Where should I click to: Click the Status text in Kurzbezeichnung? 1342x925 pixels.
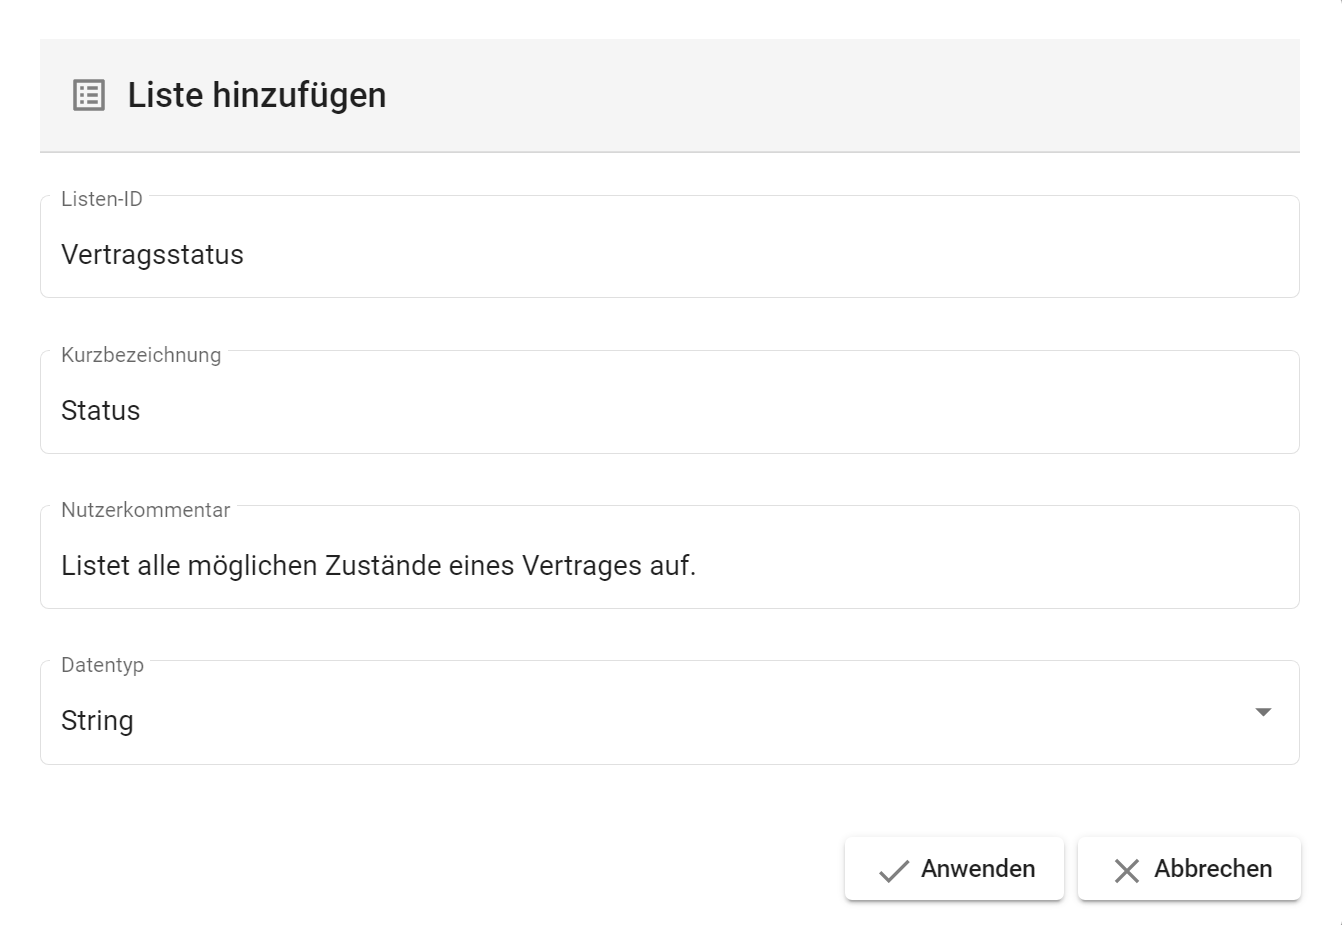click(x=100, y=411)
